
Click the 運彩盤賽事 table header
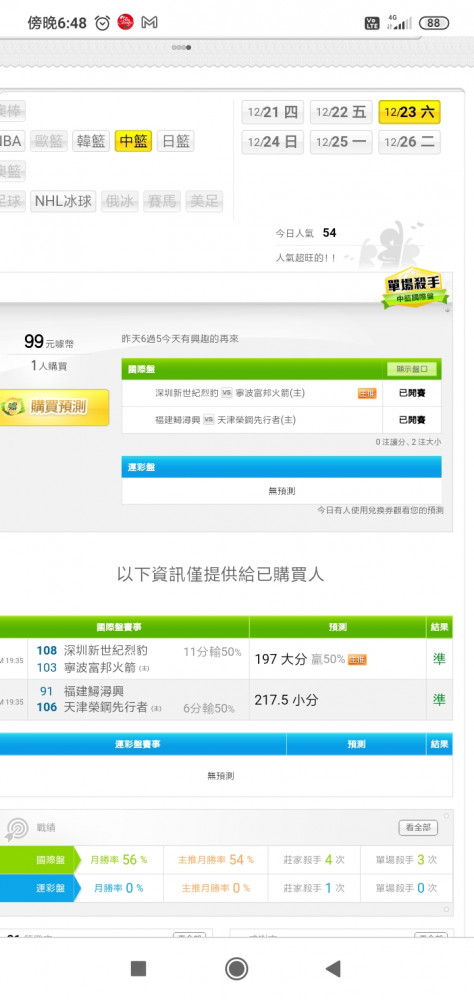[x=143, y=744]
